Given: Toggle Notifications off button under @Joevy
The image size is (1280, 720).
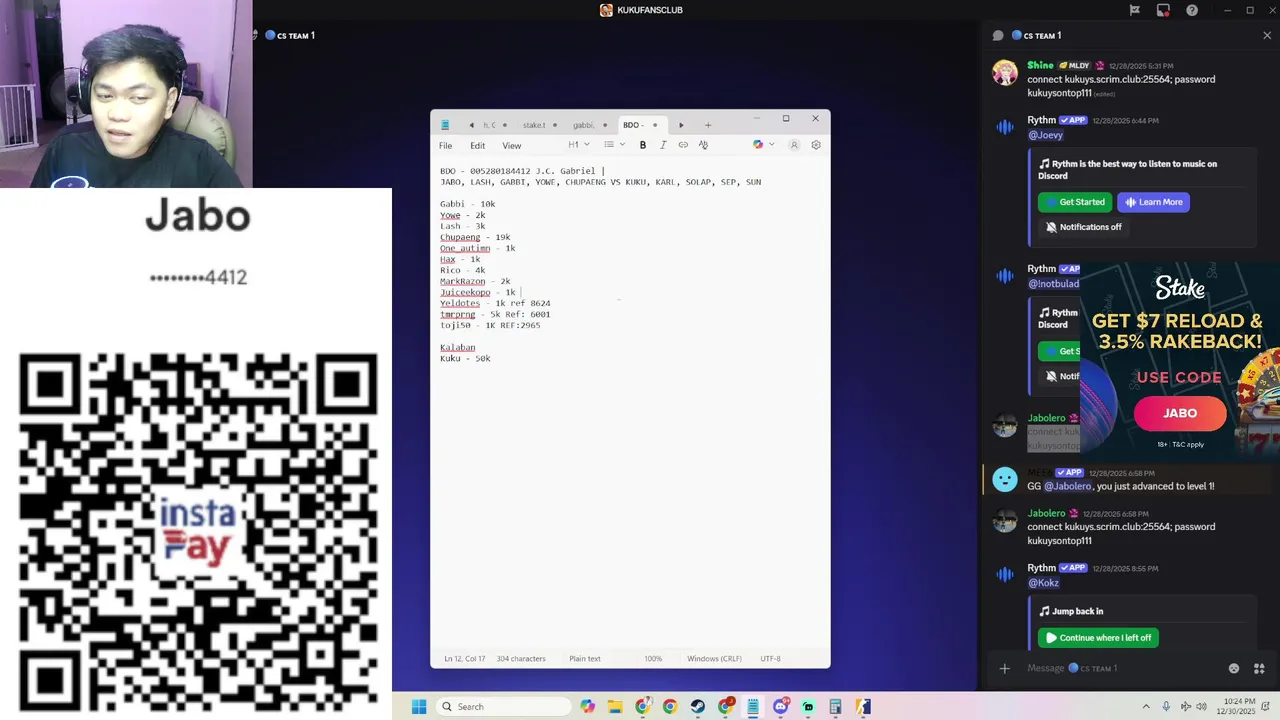Looking at the screenshot, I should pyautogui.click(x=1083, y=227).
